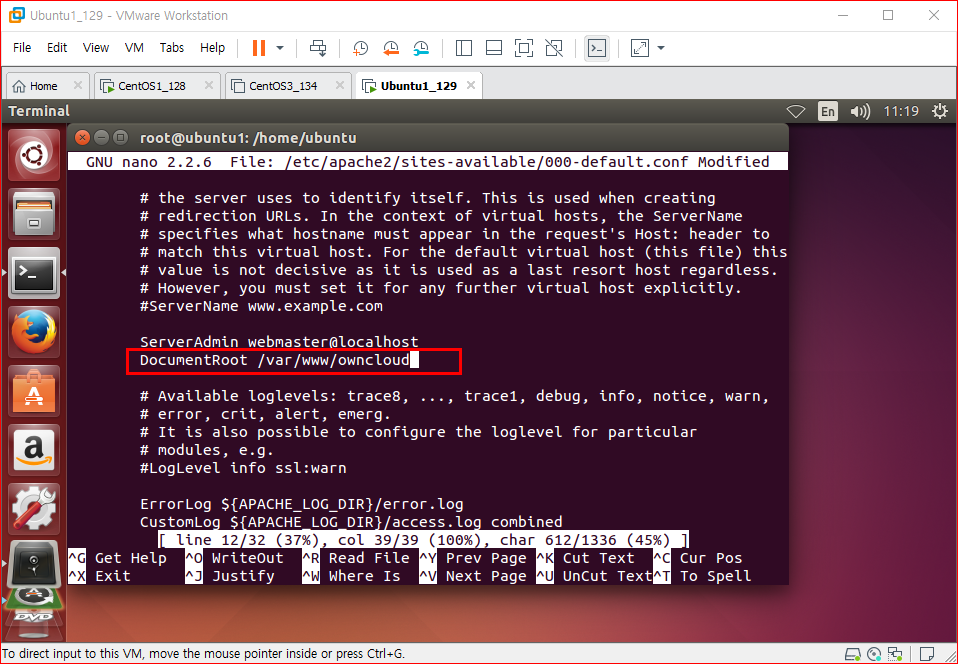Revert to the previous snapshot
The image size is (958, 664).
pyautogui.click(x=391, y=48)
